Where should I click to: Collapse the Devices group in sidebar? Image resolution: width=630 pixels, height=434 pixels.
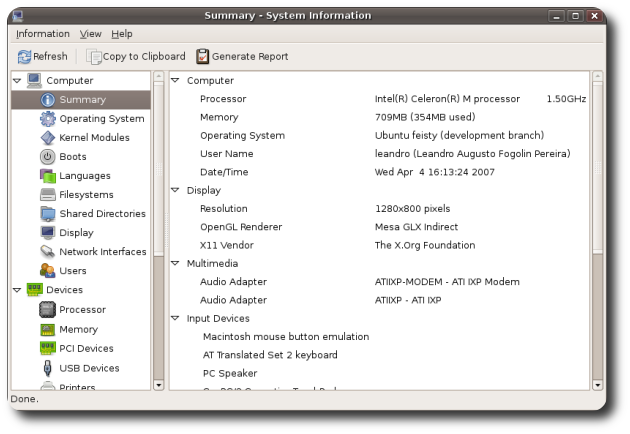[x=17, y=290]
